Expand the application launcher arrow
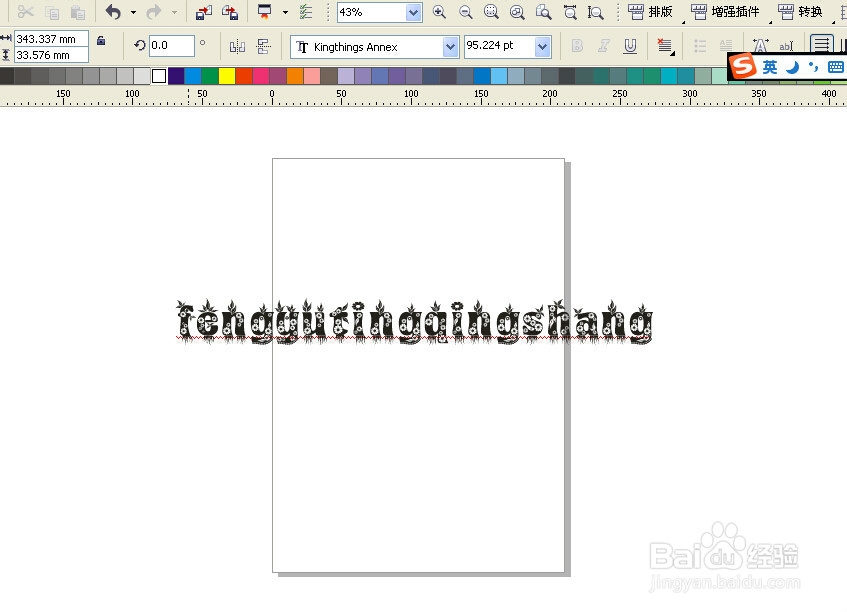This screenshot has height=612, width=847. 285,12
